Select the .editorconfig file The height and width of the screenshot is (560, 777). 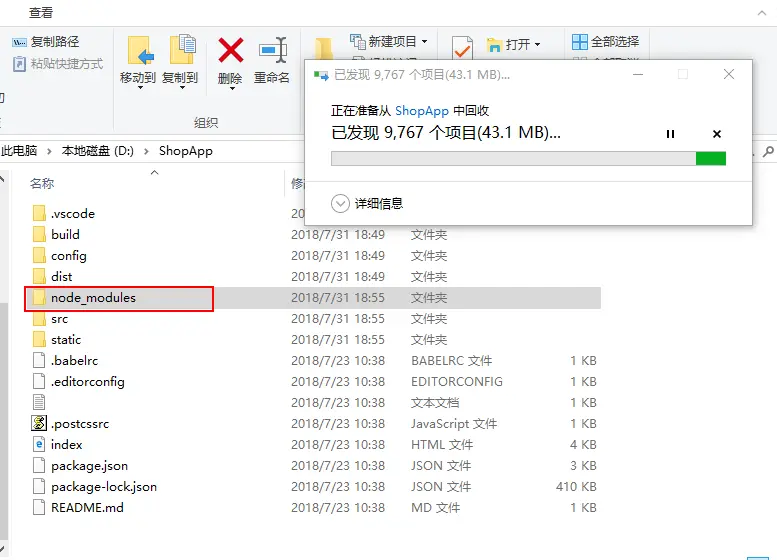point(88,382)
